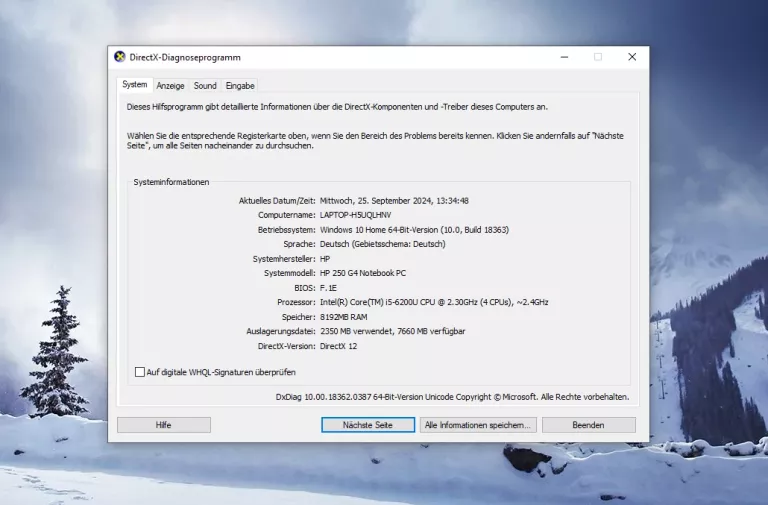
Task: Click the greyed-out maximize button
Action: tap(598, 57)
